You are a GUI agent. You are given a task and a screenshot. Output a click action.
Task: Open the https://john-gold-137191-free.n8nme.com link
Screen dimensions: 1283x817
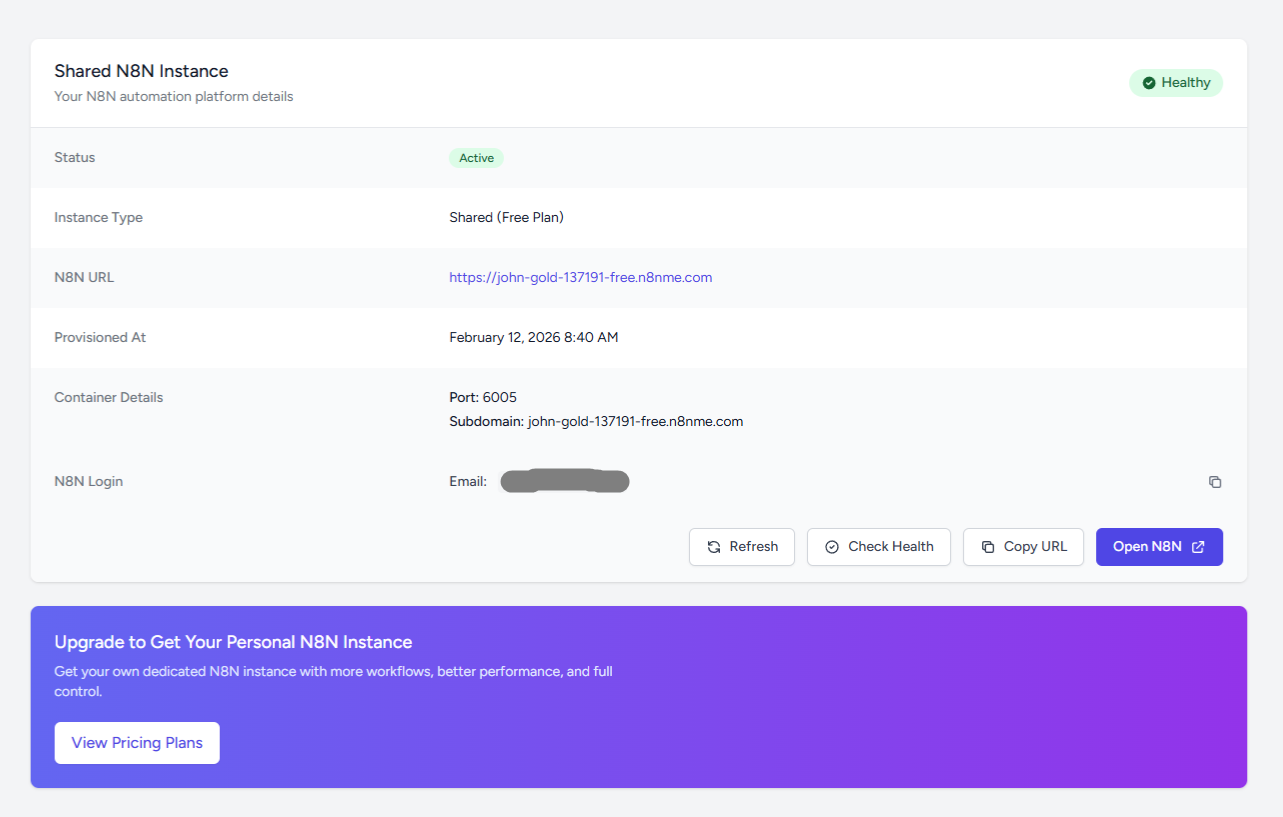(580, 277)
